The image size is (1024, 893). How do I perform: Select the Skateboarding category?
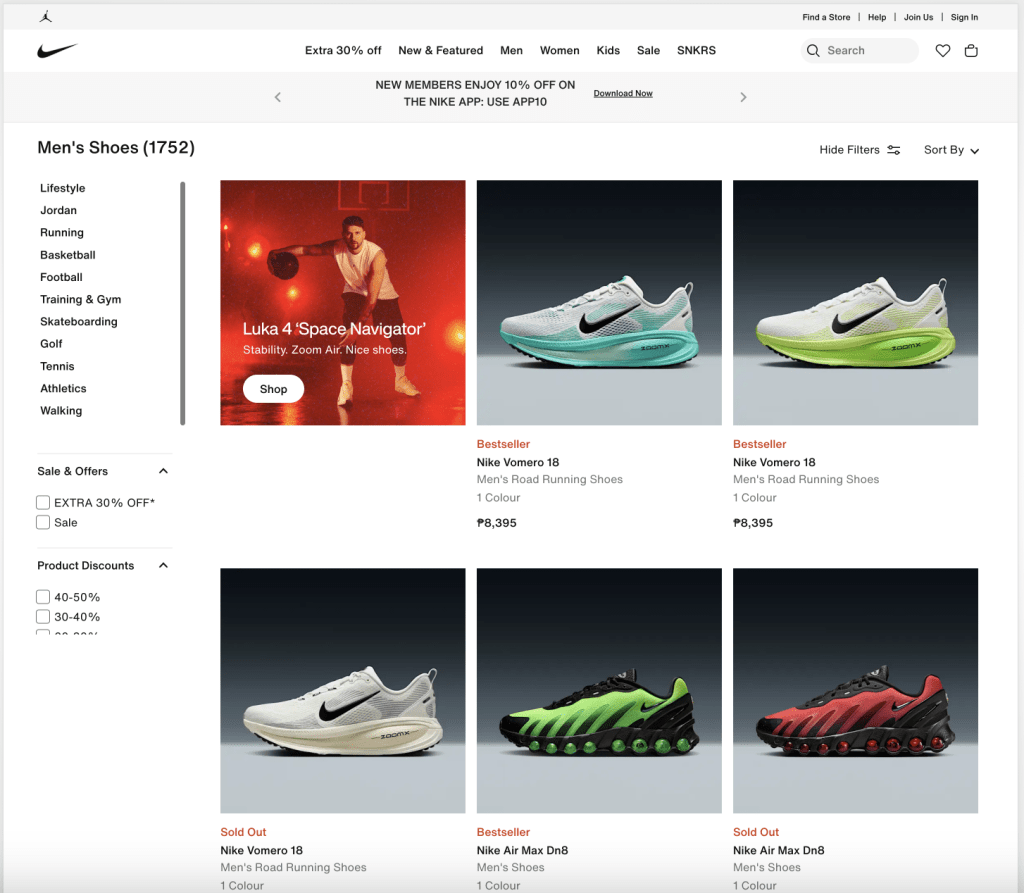pos(79,321)
